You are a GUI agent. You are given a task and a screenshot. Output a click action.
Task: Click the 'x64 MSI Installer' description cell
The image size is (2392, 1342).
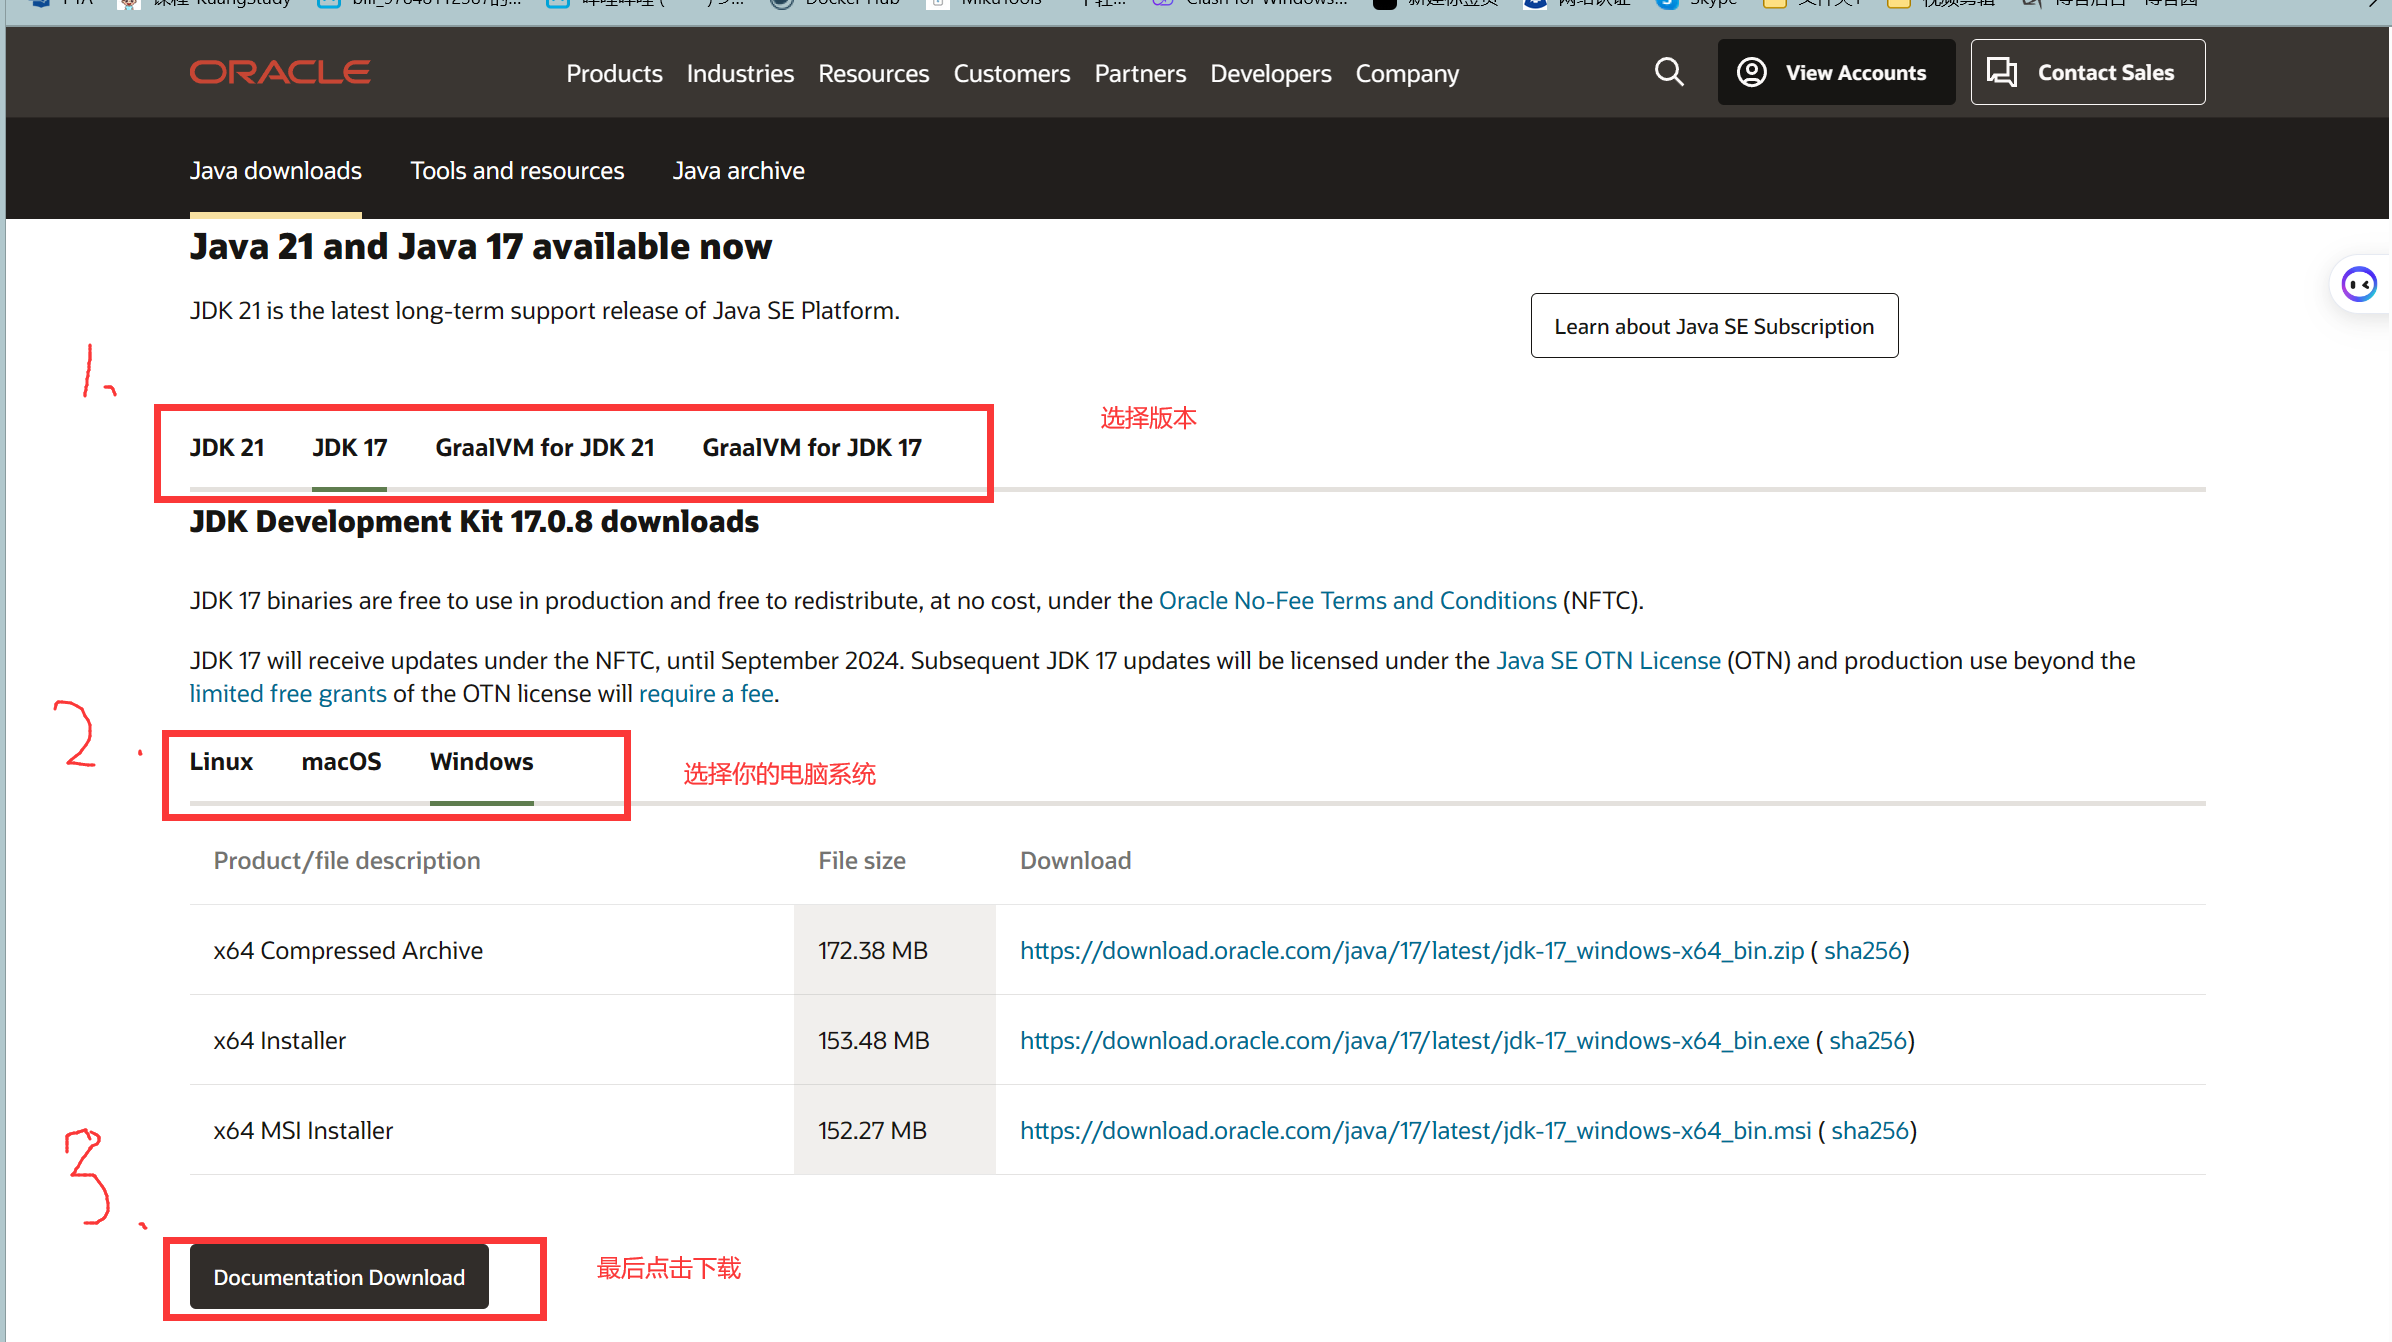[491, 1130]
